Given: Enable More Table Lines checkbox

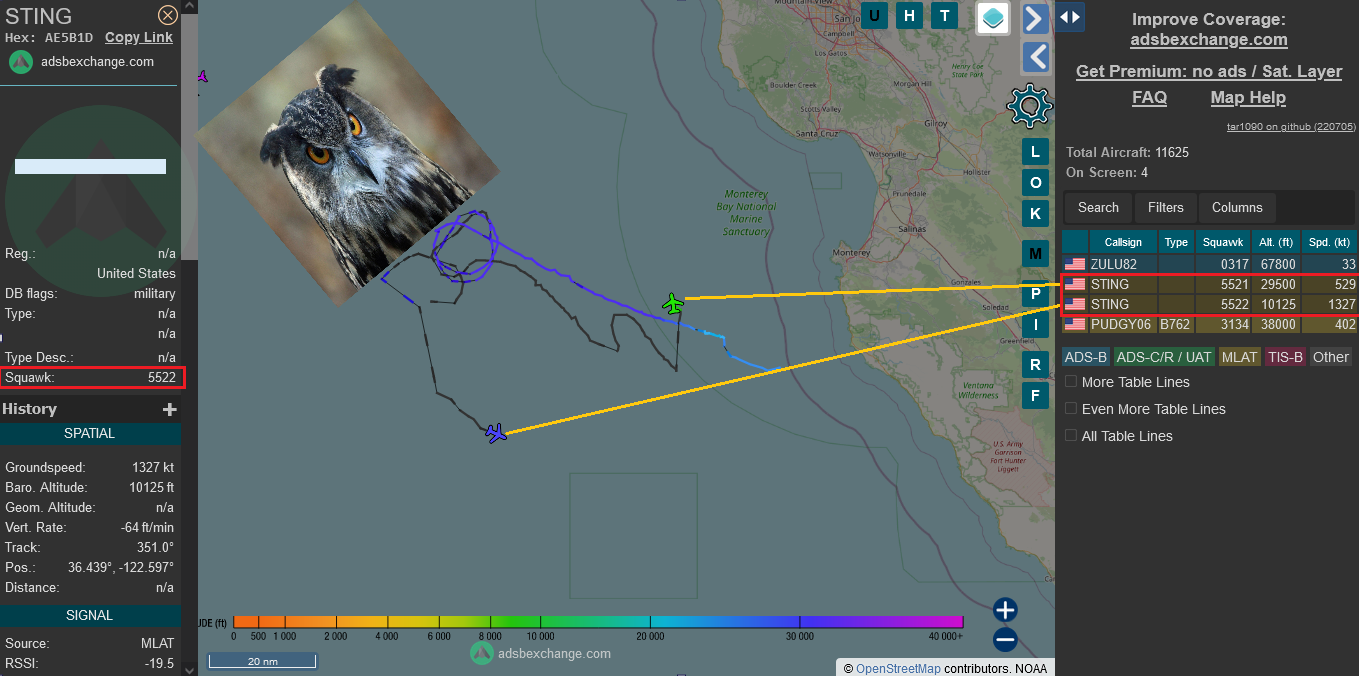Looking at the screenshot, I should pos(1071,382).
